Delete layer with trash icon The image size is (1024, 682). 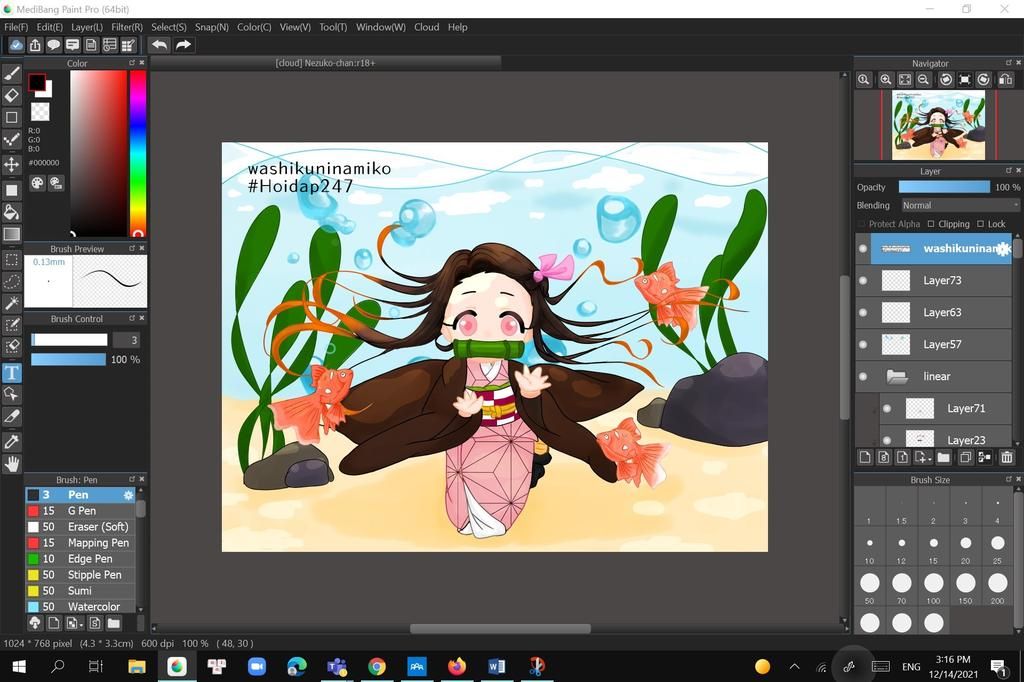click(x=1007, y=457)
